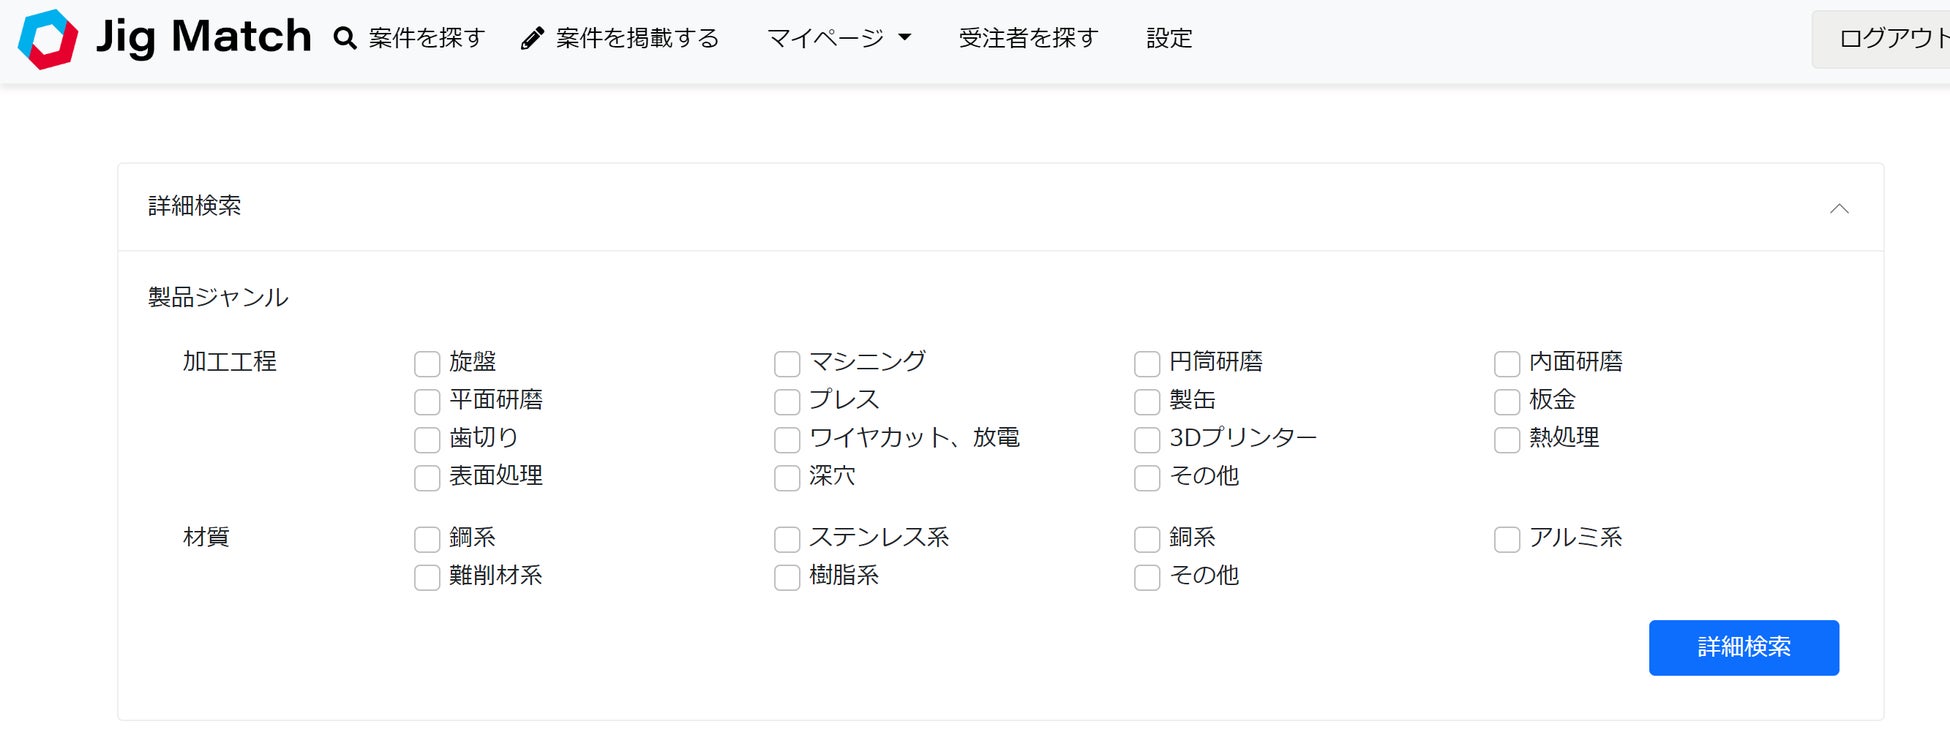Tick the アルミ系 checkbox
Screen dimensions: 1950x754
[1507, 539]
